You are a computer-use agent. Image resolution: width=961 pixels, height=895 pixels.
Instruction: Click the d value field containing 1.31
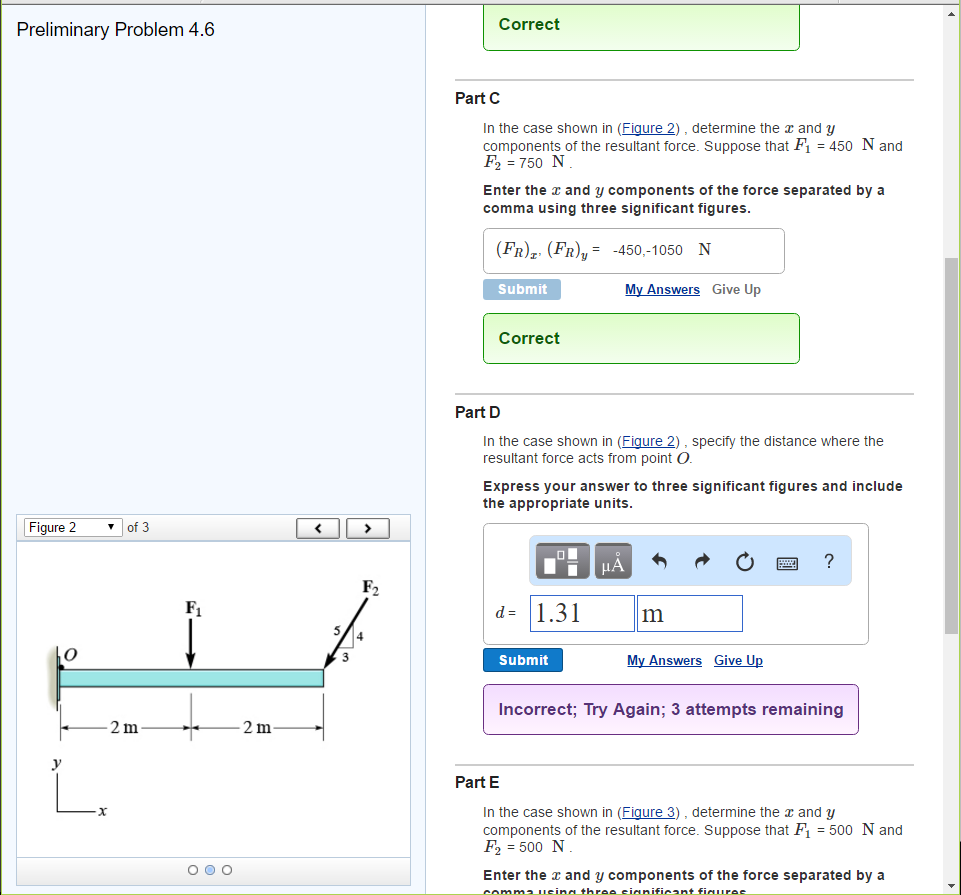pyautogui.click(x=582, y=614)
